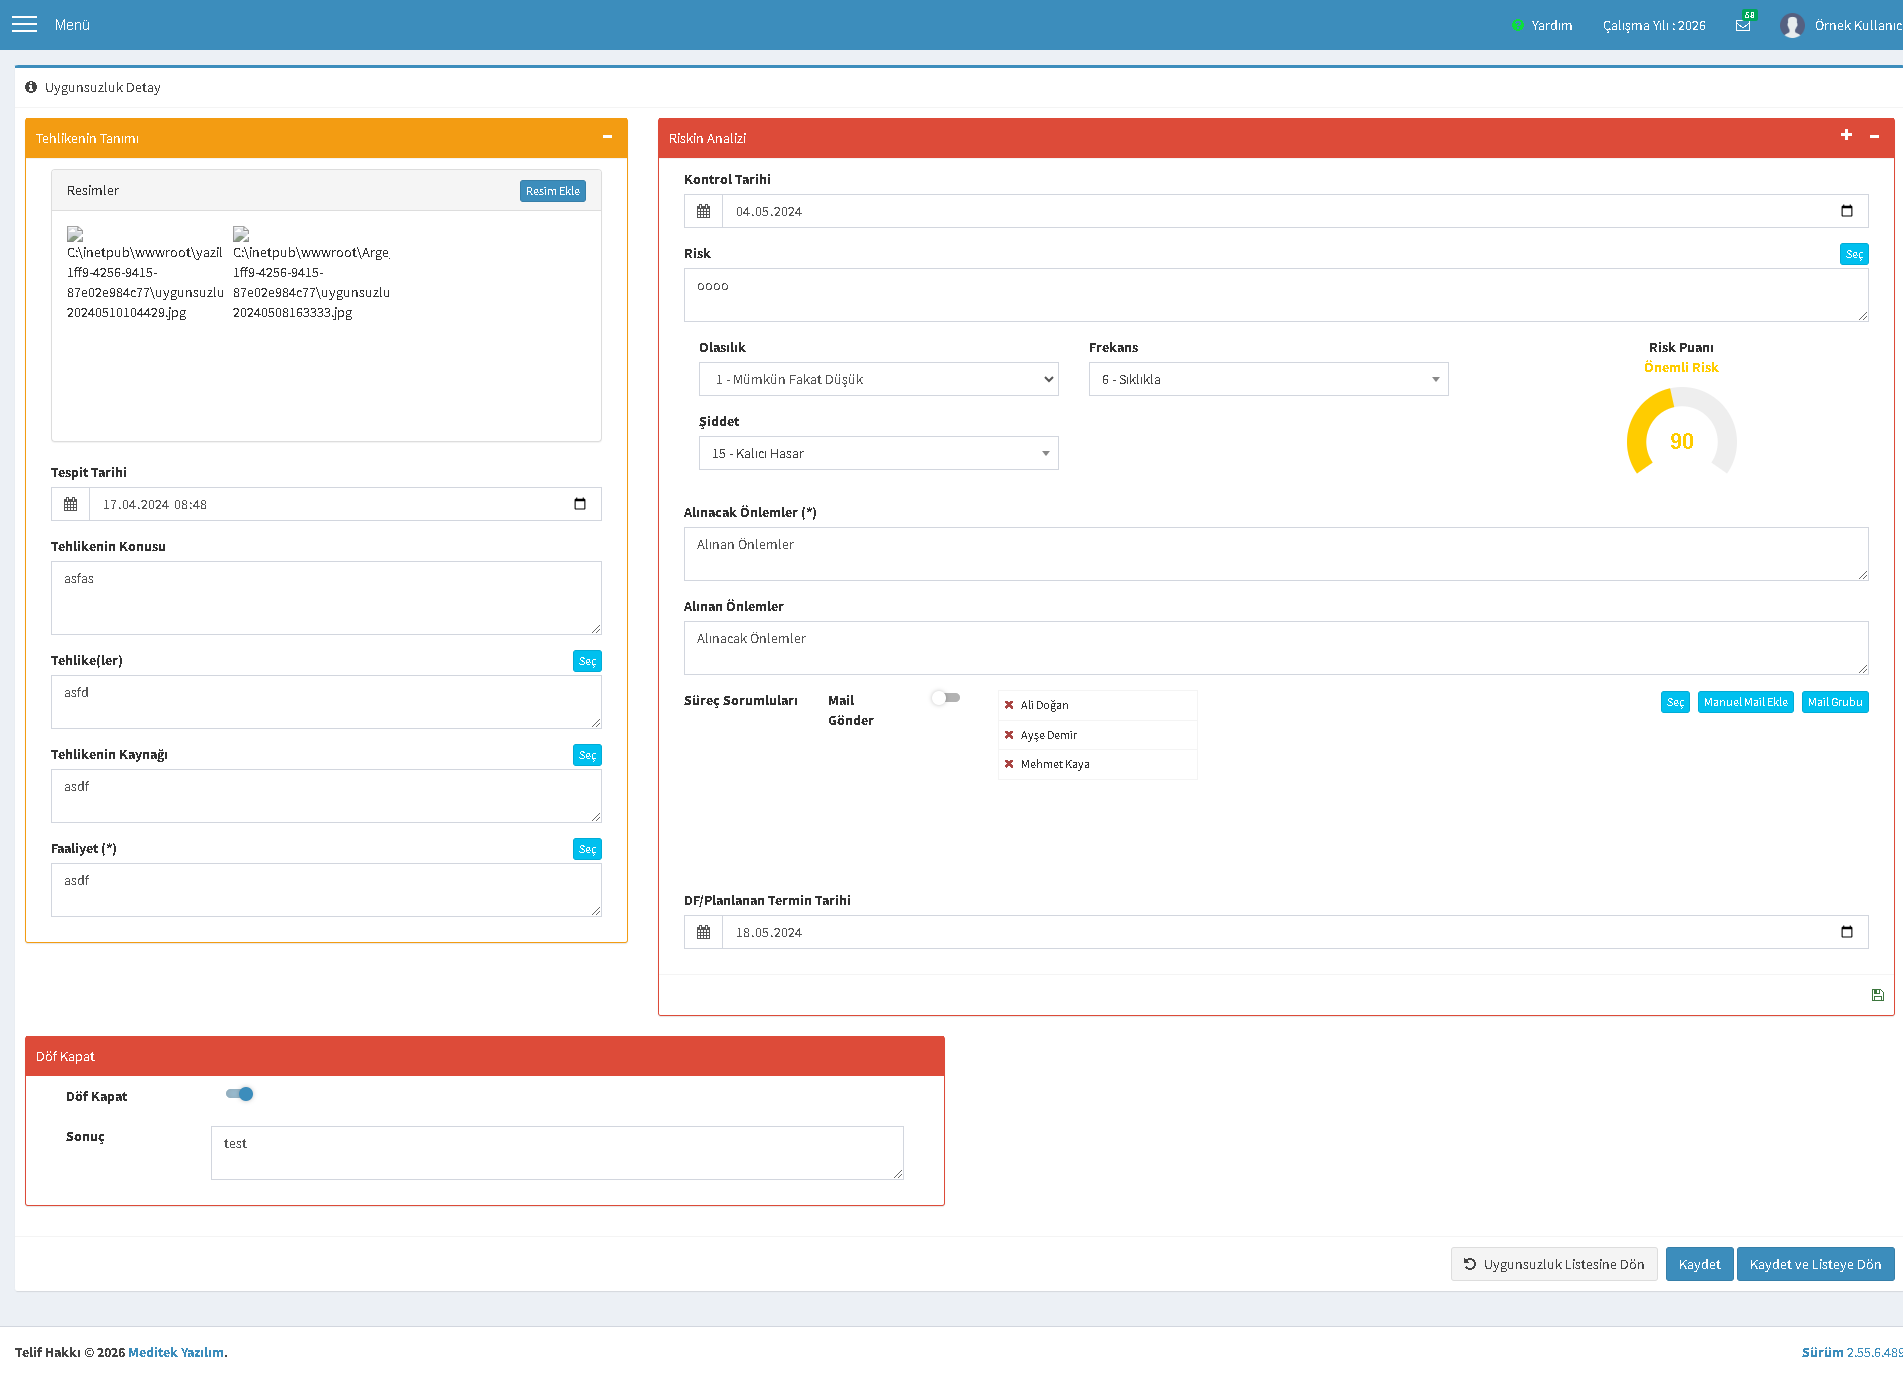Click the green save icon in Riskin Analizi

point(1877,995)
